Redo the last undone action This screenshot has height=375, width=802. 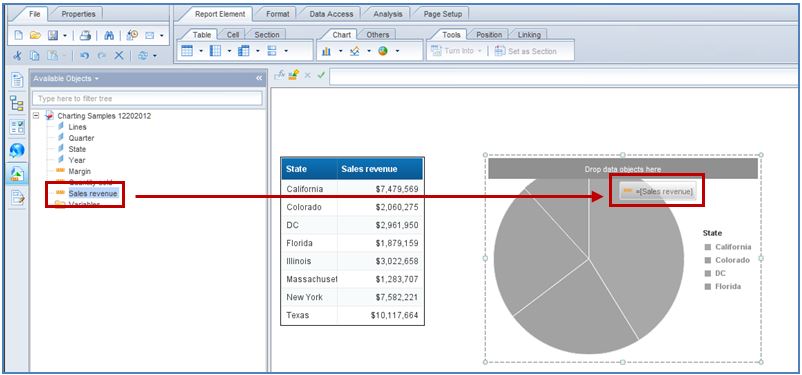pyautogui.click(x=102, y=55)
